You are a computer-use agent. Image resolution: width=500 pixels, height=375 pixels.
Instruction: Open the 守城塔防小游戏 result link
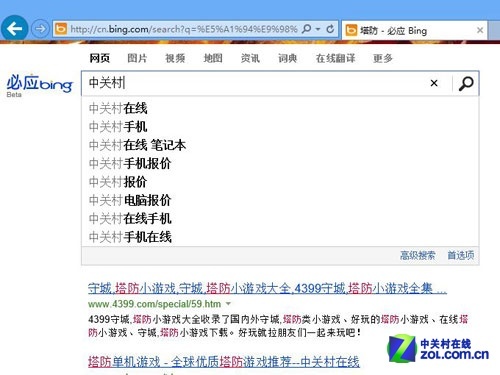pos(267,288)
